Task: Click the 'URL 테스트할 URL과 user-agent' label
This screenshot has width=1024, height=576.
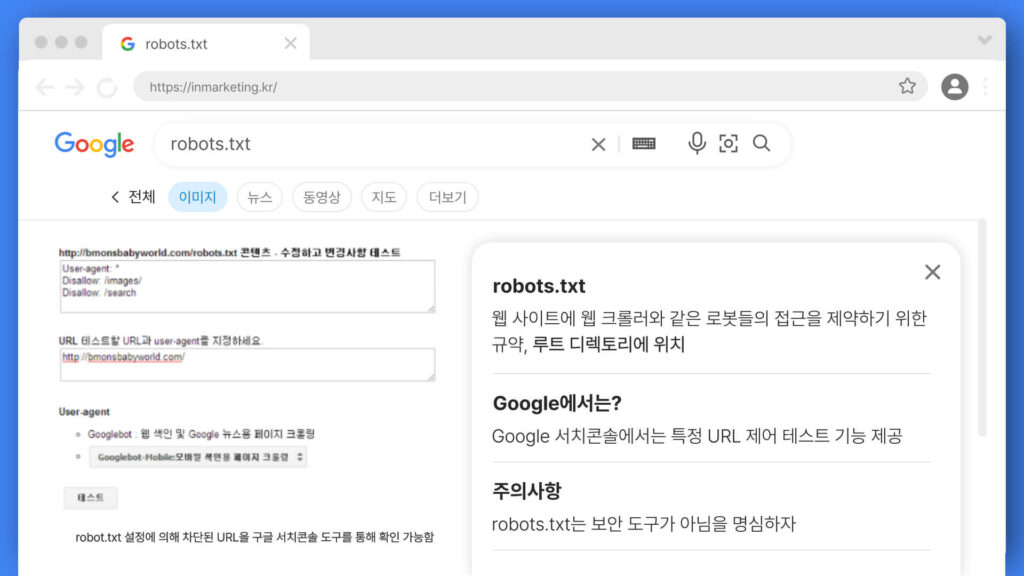Action: click(160, 340)
